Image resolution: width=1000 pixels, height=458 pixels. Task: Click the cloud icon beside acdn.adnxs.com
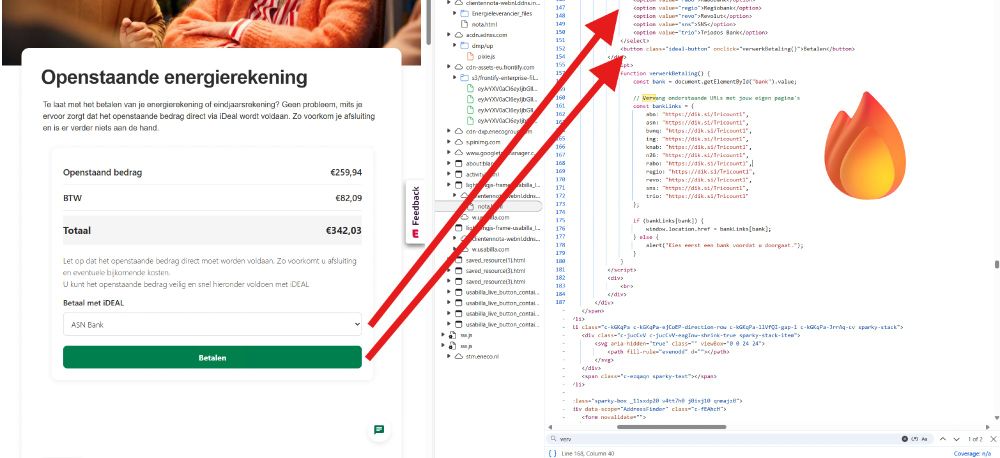click(459, 35)
